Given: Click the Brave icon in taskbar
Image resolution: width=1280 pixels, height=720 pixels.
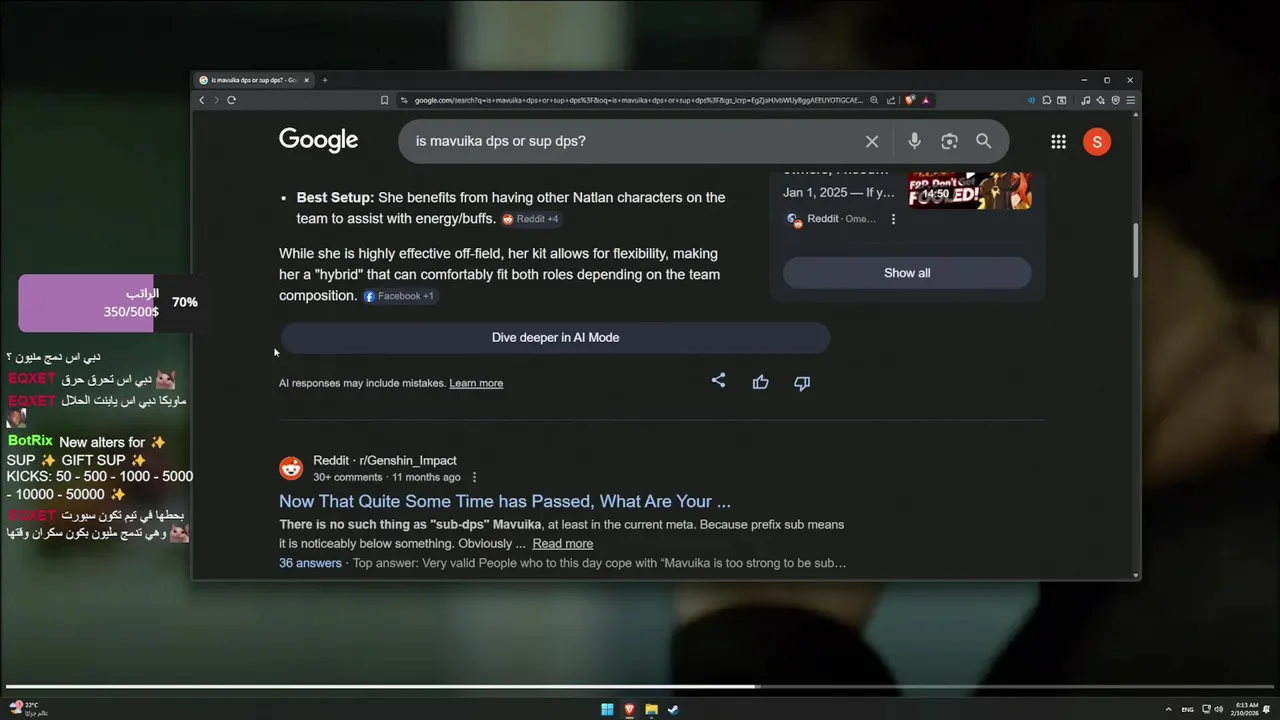Looking at the screenshot, I should 629,710.
